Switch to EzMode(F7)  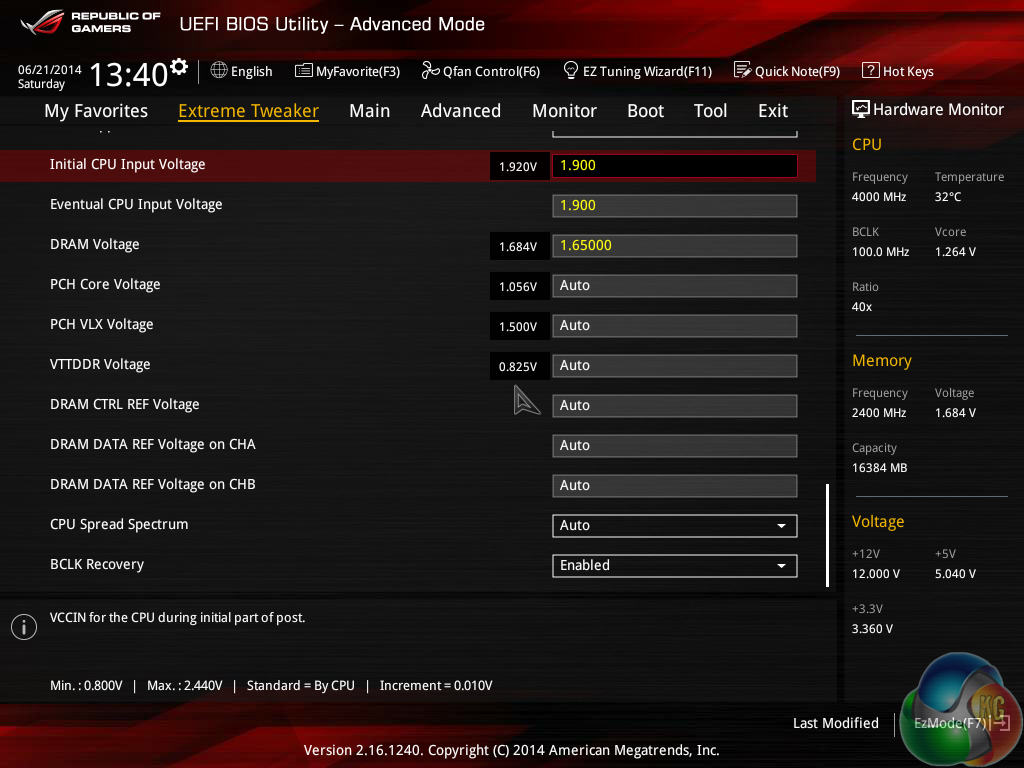click(x=962, y=723)
